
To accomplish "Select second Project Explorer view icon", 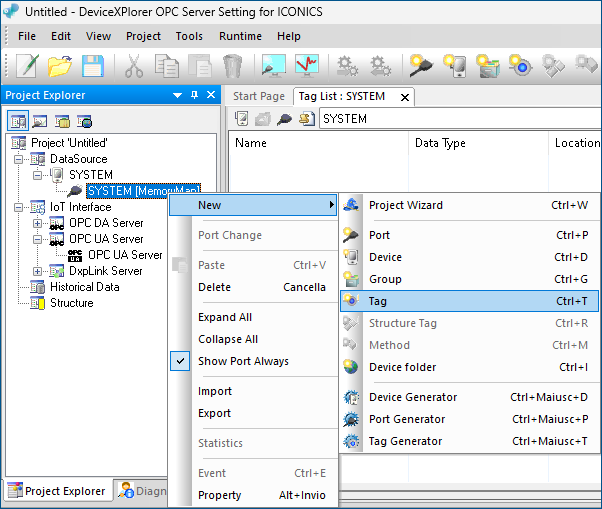I will (x=40, y=121).
